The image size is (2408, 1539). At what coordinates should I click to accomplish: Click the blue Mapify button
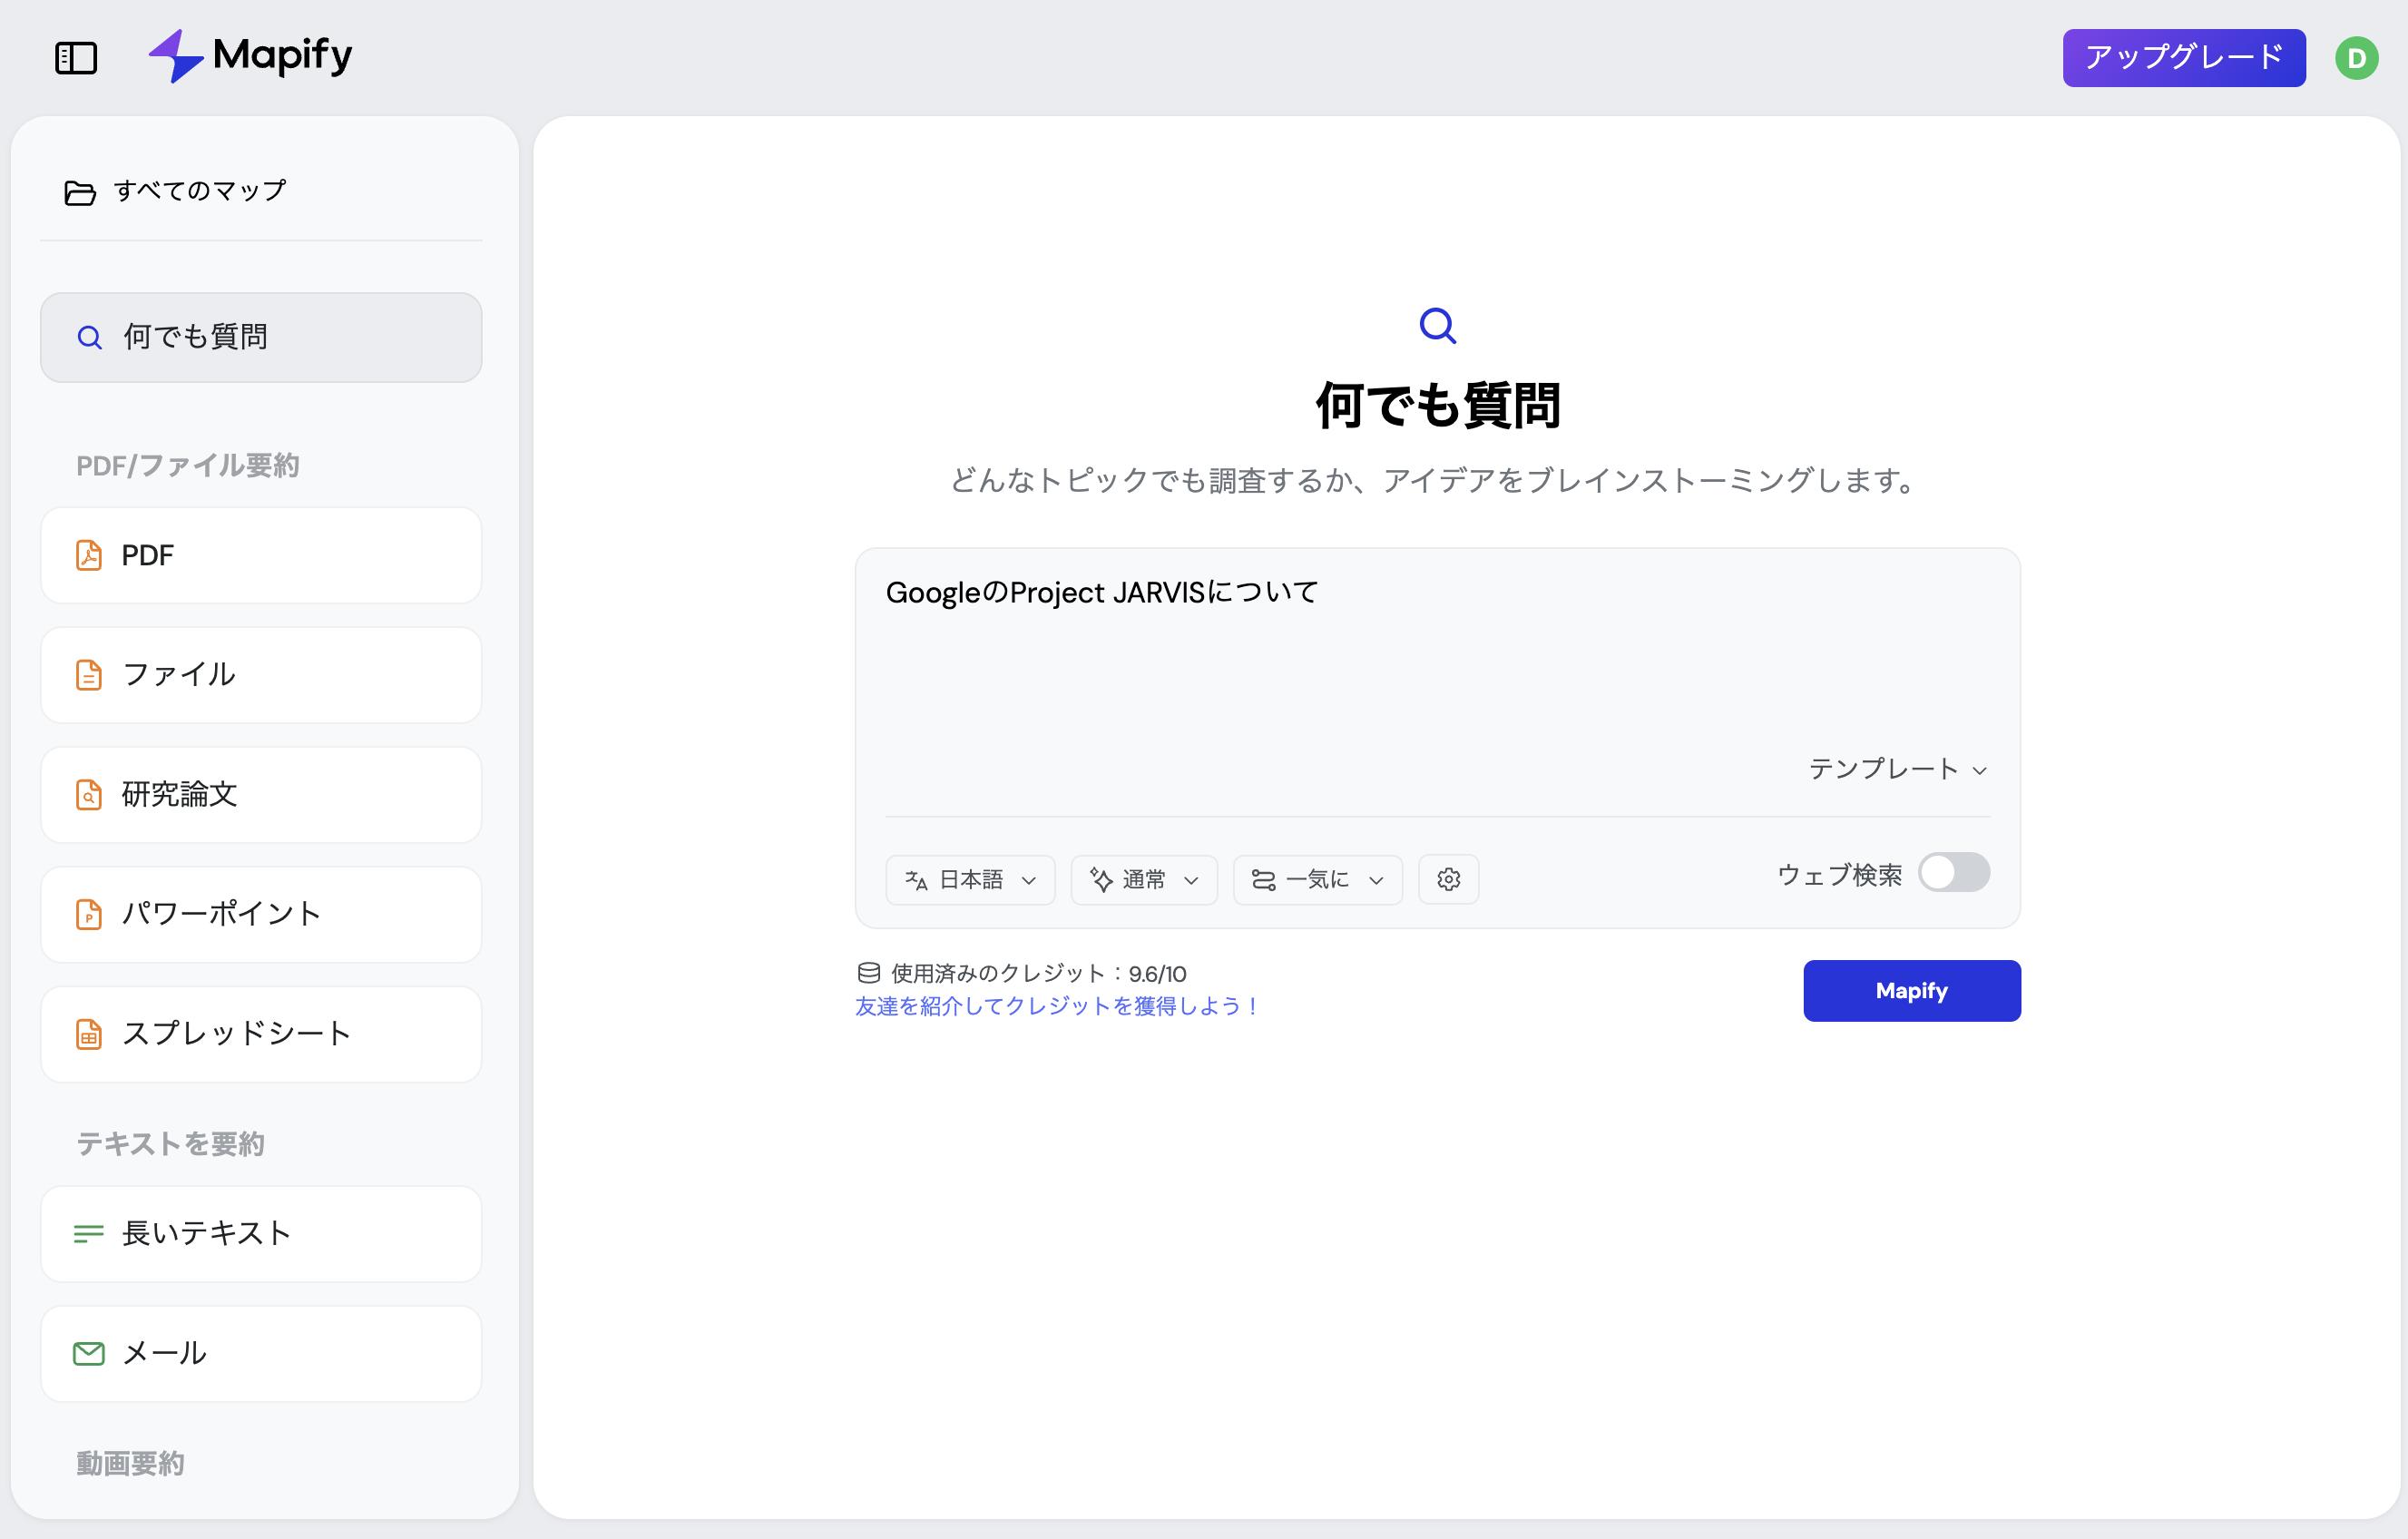[x=1911, y=991]
